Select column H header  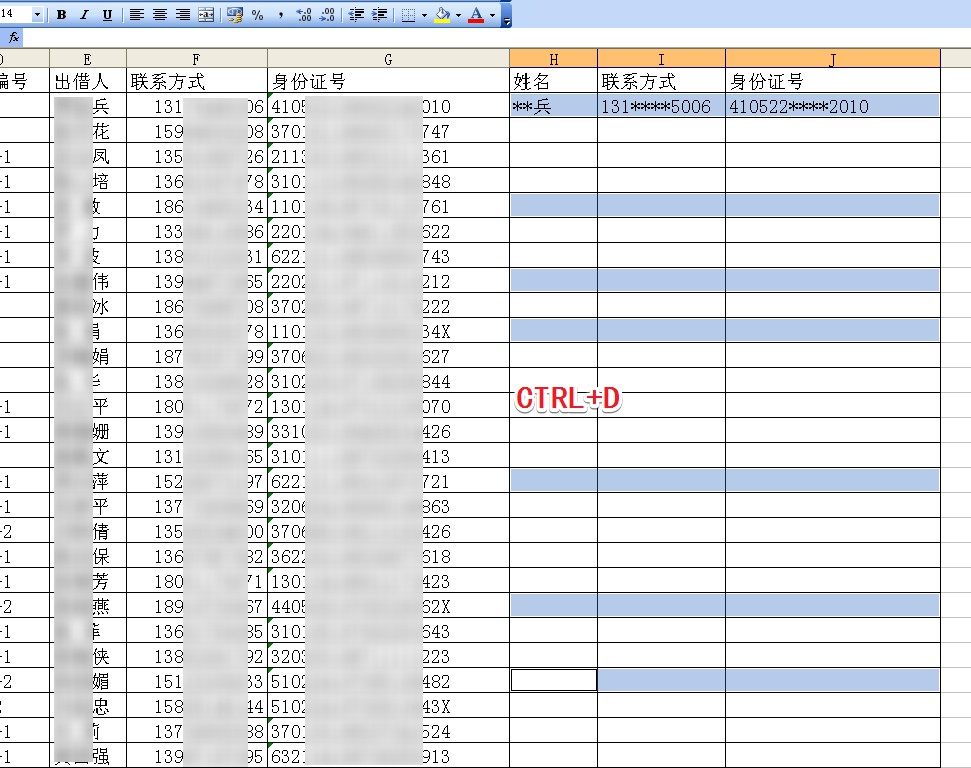[x=554, y=59]
